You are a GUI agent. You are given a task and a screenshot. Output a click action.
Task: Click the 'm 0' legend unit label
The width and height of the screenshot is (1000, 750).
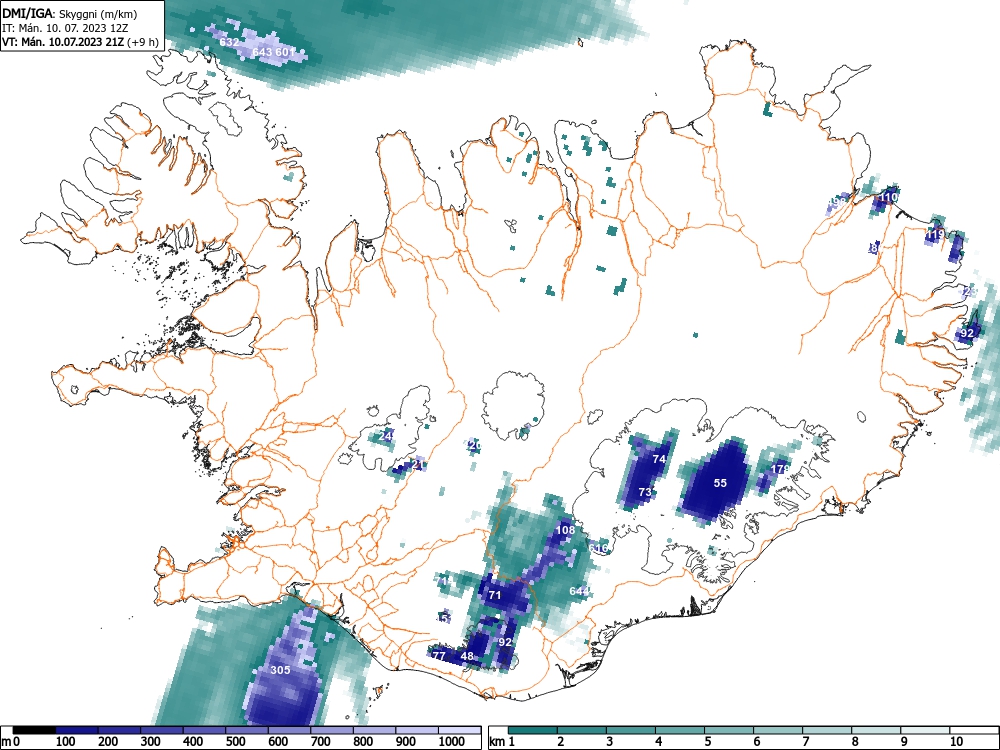coord(10,742)
